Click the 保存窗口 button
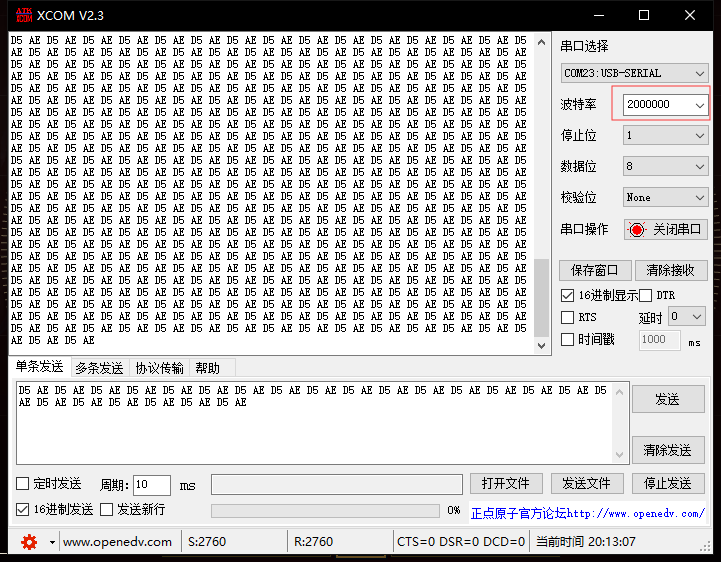 [x=595, y=270]
